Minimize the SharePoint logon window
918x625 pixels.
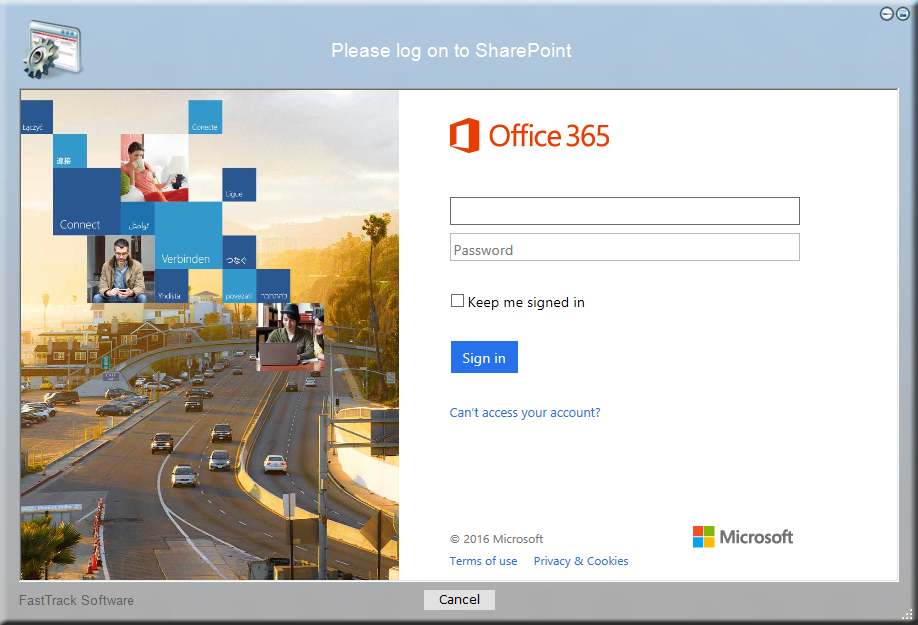click(886, 13)
